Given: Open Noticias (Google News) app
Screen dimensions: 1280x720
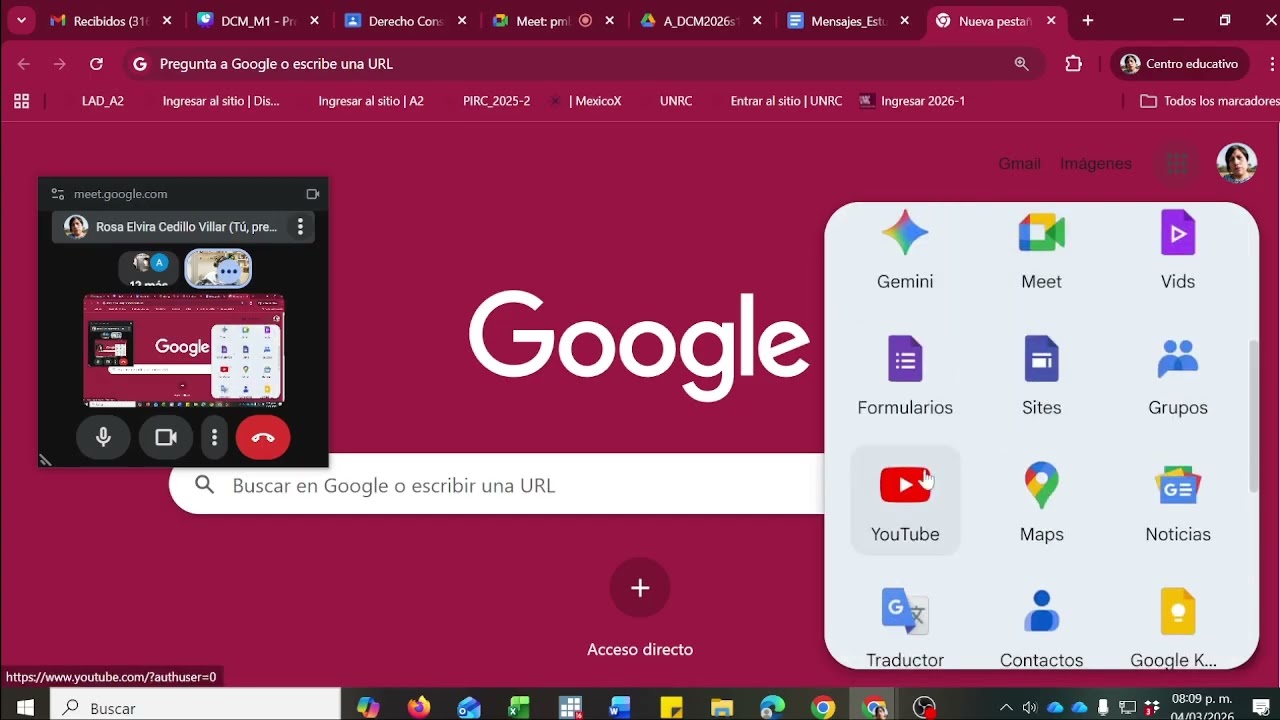Looking at the screenshot, I should click(1177, 500).
